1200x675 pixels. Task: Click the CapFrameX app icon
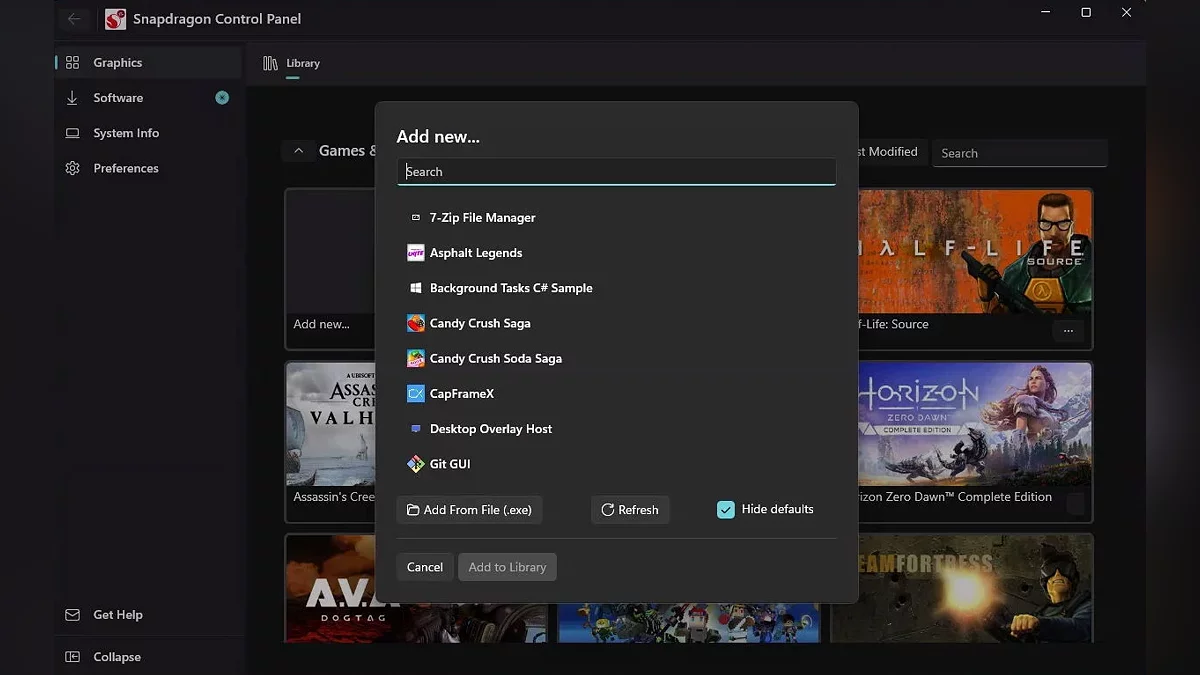(415, 394)
